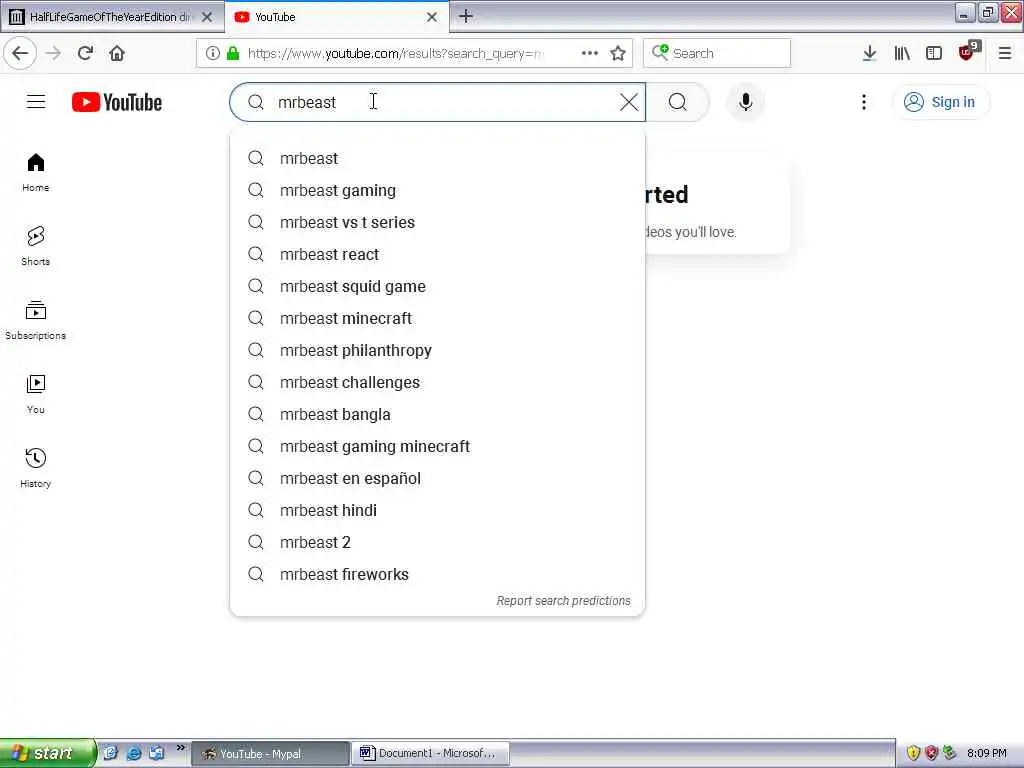The height and width of the screenshot is (768, 1024).
Task: Select 'mrbeast bangla' suggestion
Action: click(x=438, y=414)
